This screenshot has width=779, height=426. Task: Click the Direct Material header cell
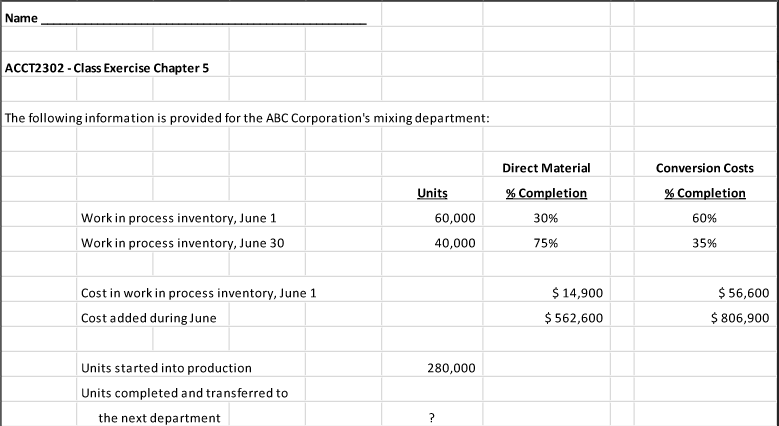point(546,168)
